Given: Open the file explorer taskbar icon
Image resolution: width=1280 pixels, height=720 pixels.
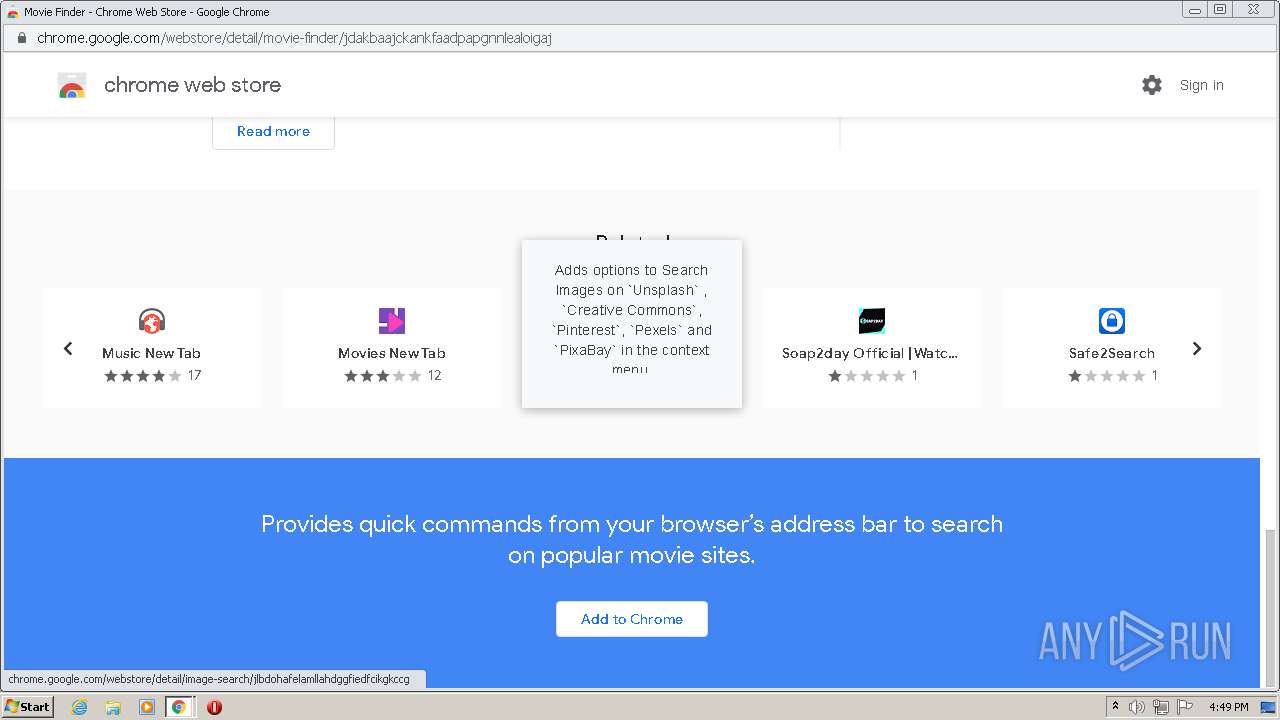Looking at the screenshot, I should tap(113, 707).
